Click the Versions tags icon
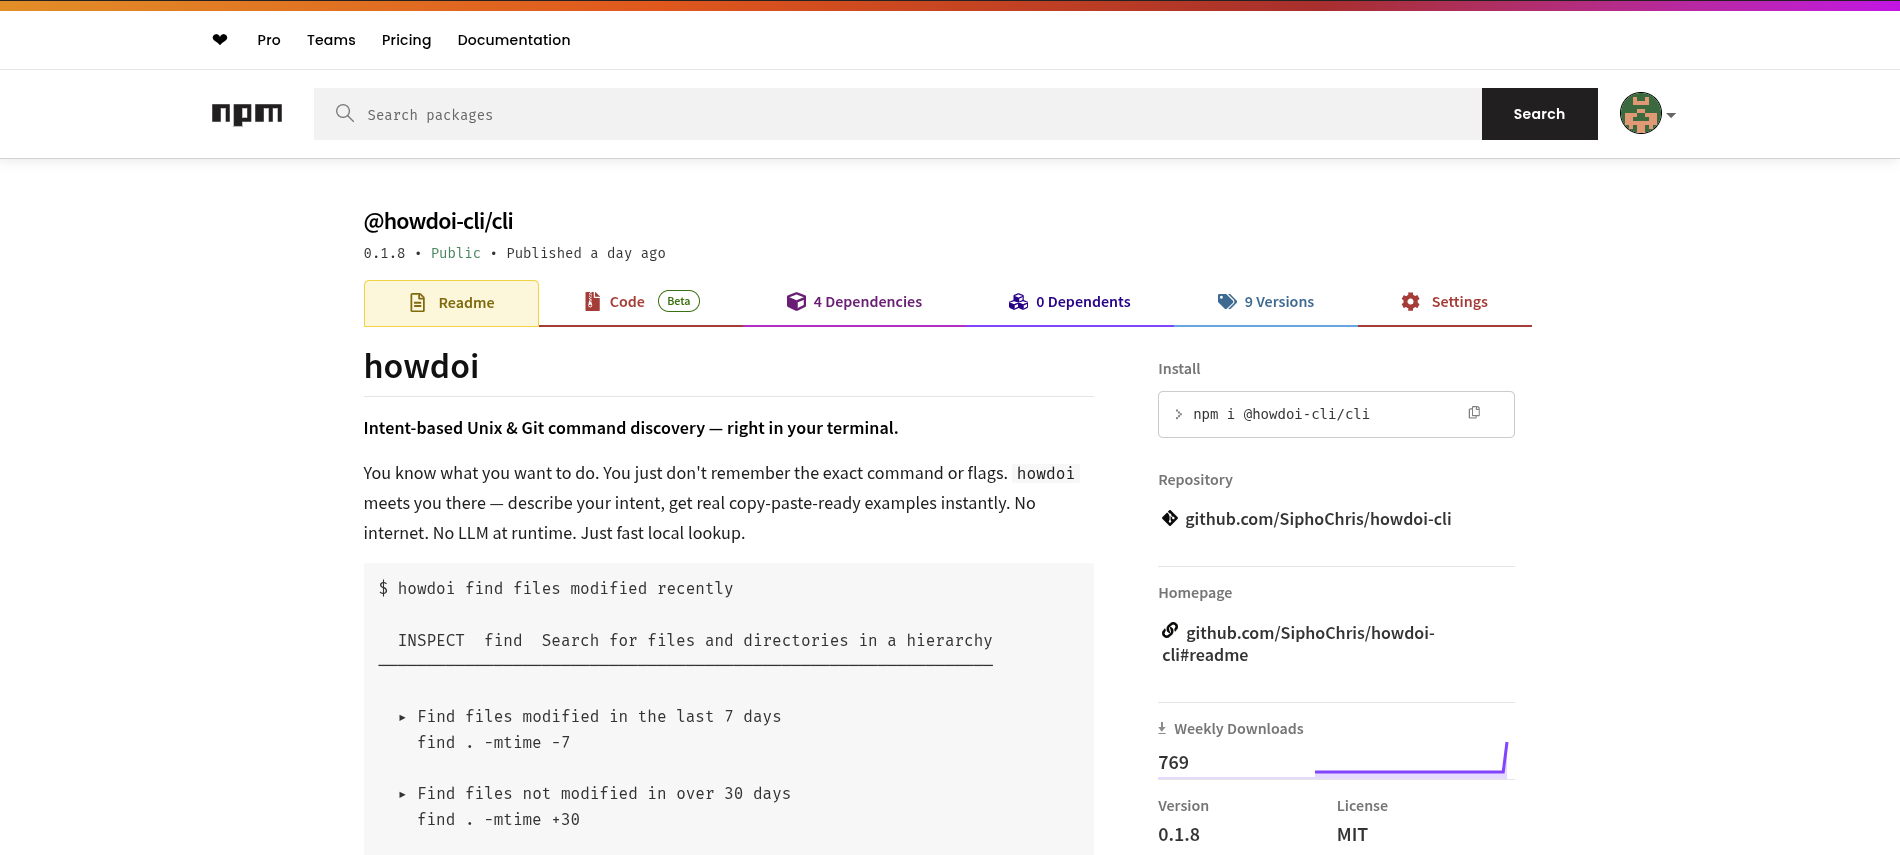1900x855 pixels. [x=1227, y=301]
